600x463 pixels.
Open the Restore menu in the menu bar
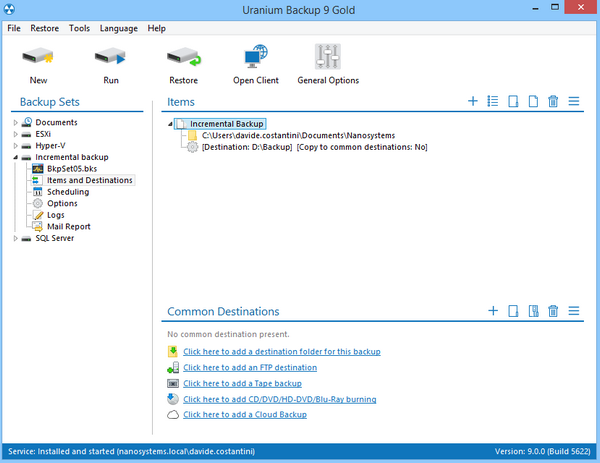45,28
